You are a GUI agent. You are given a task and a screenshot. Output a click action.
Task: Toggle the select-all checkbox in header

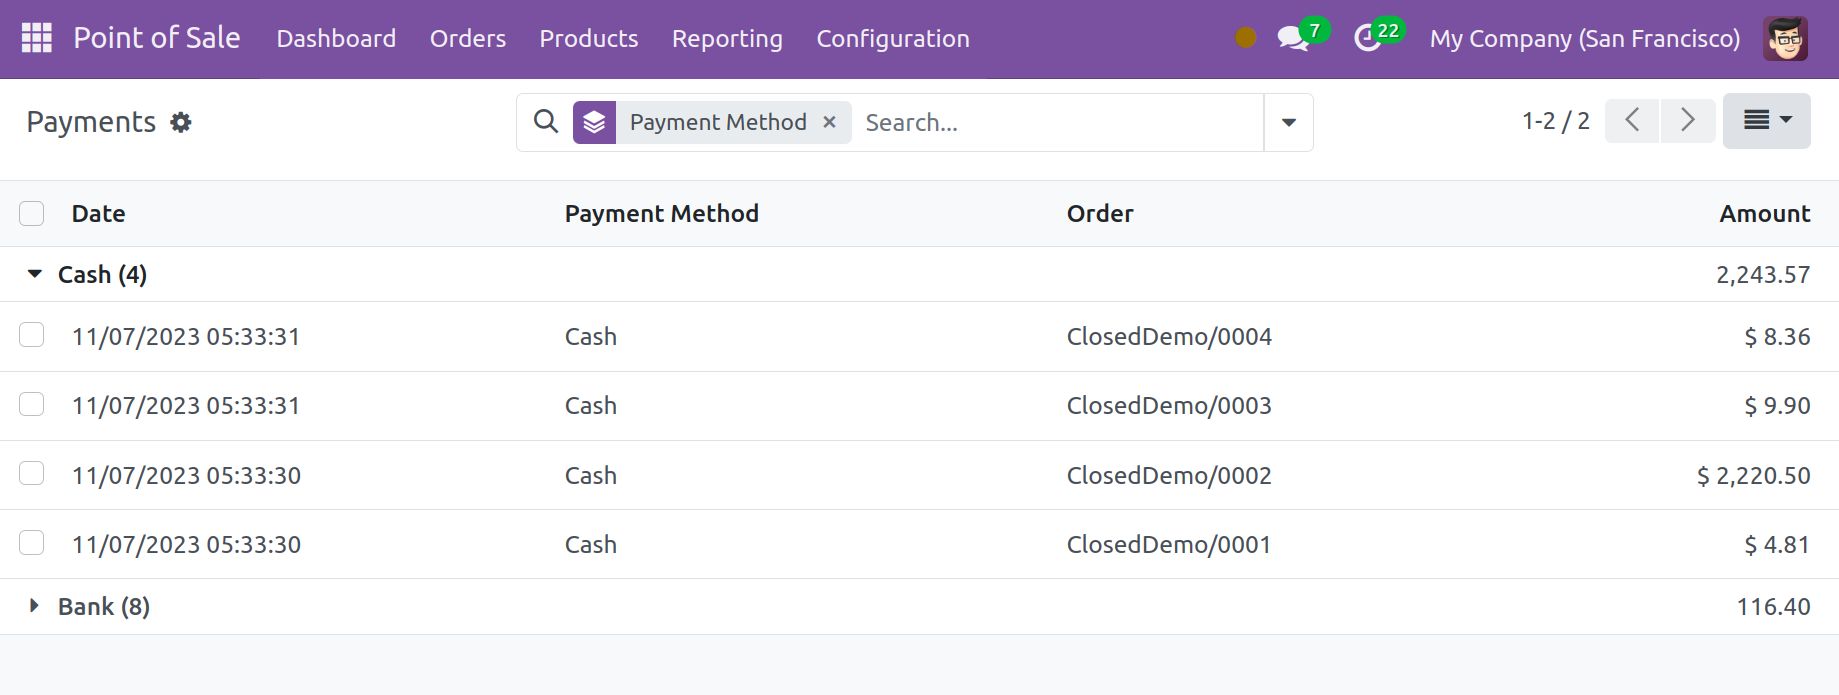click(x=32, y=213)
